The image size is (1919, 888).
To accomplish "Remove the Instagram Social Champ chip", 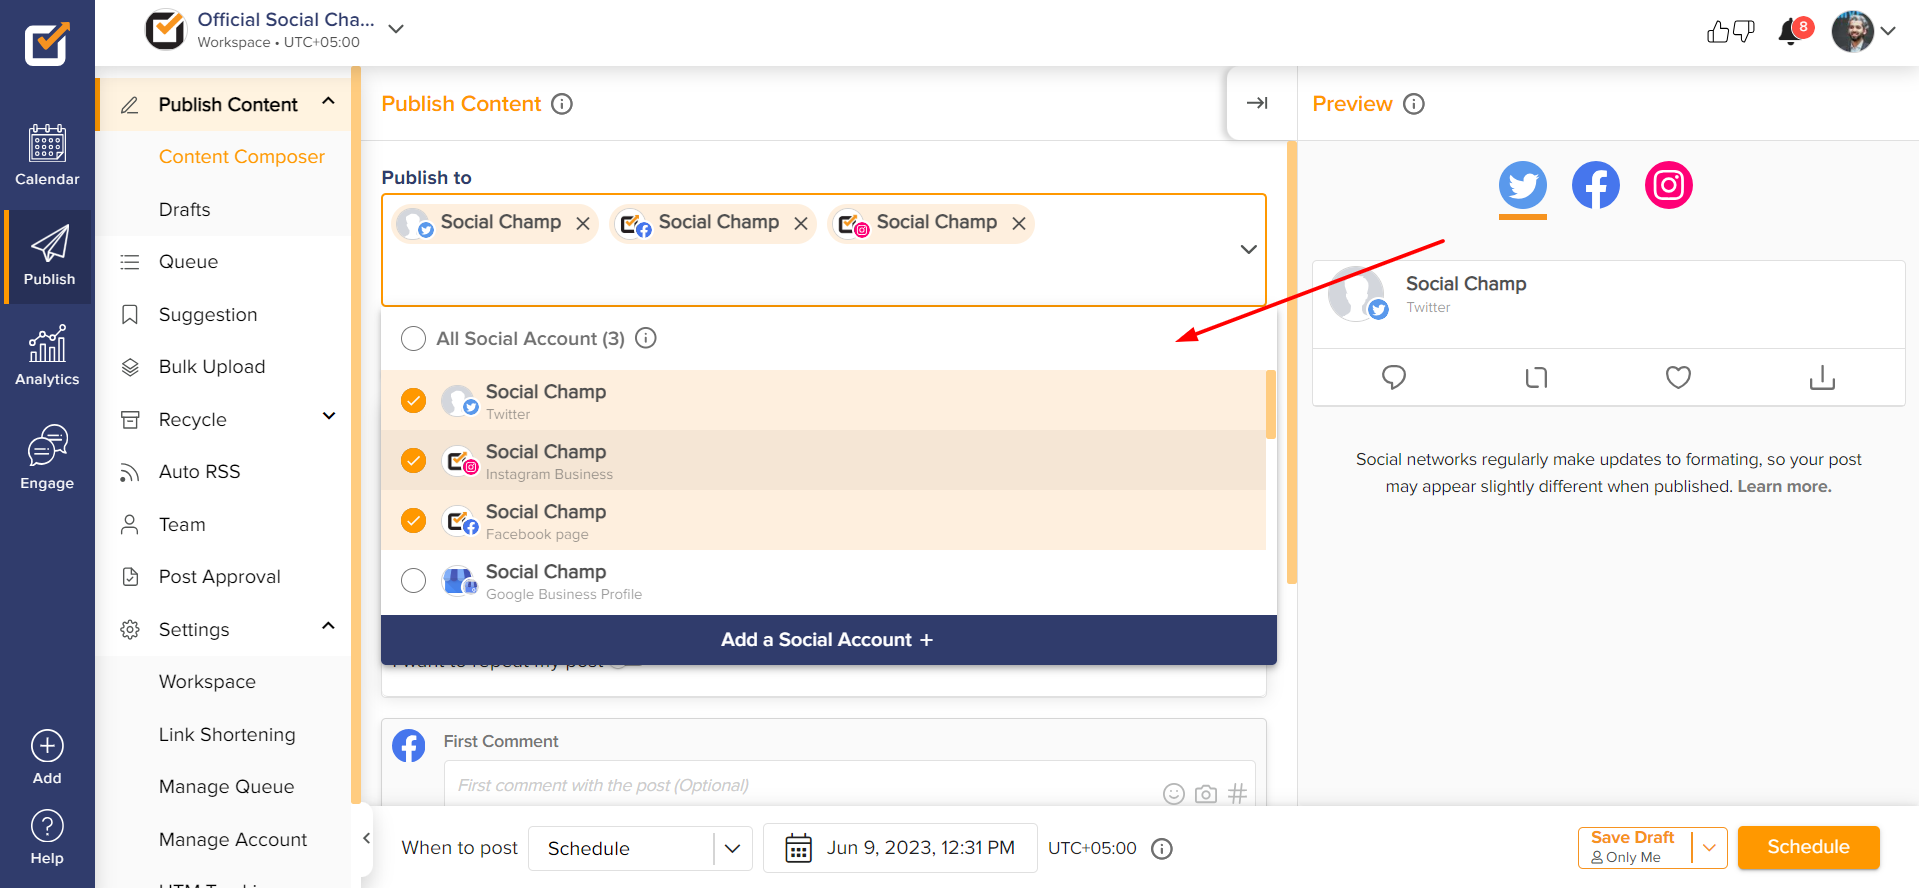I will point(1019,224).
